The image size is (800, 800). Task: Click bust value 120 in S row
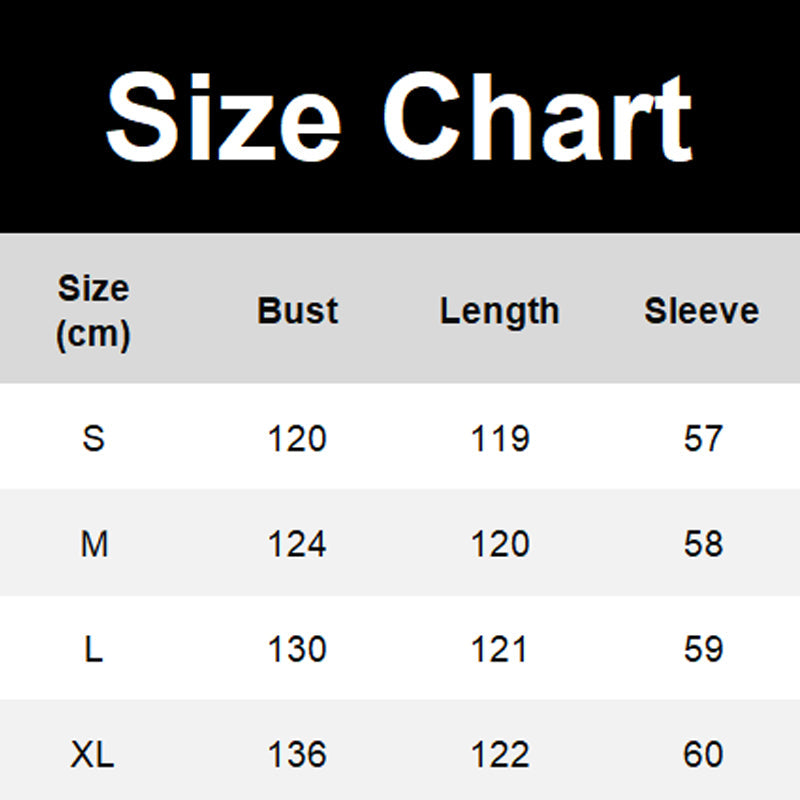click(297, 438)
